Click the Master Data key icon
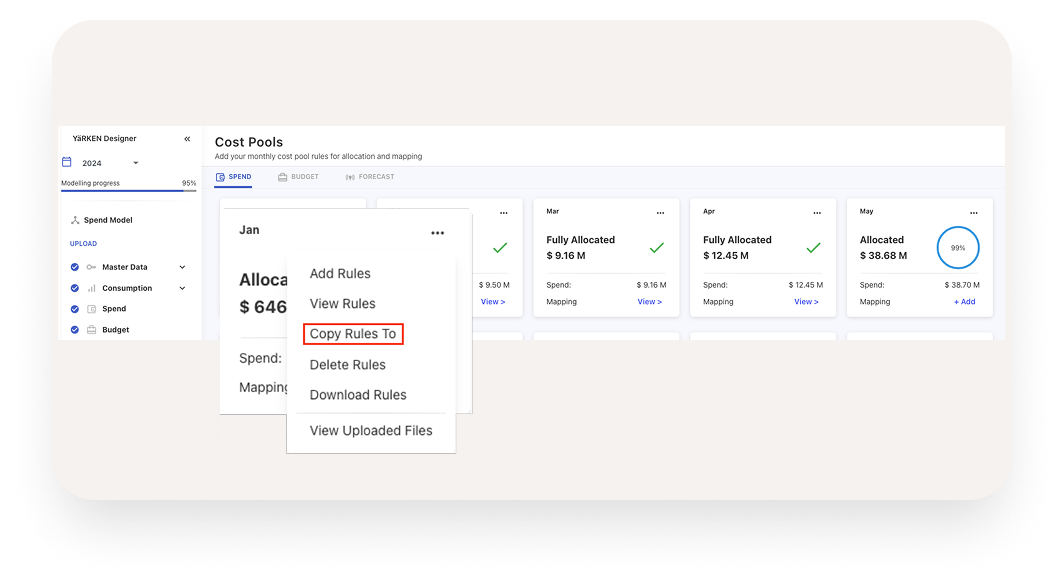Screen dimensions: 1064x584 point(91,266)
